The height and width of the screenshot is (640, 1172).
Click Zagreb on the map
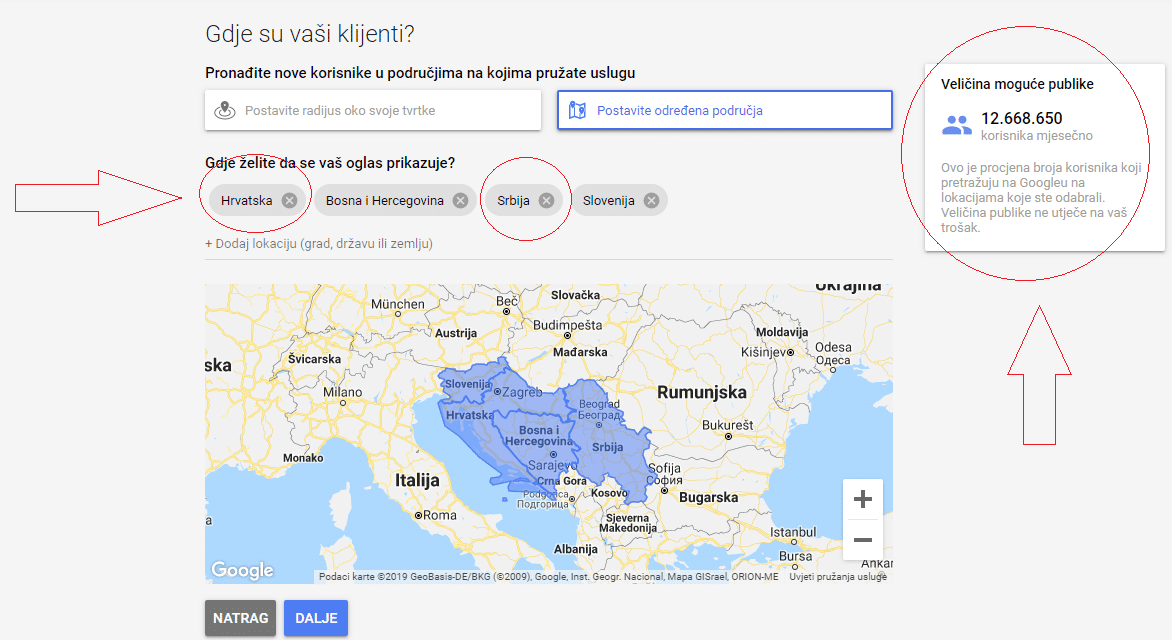coord(519,392)
